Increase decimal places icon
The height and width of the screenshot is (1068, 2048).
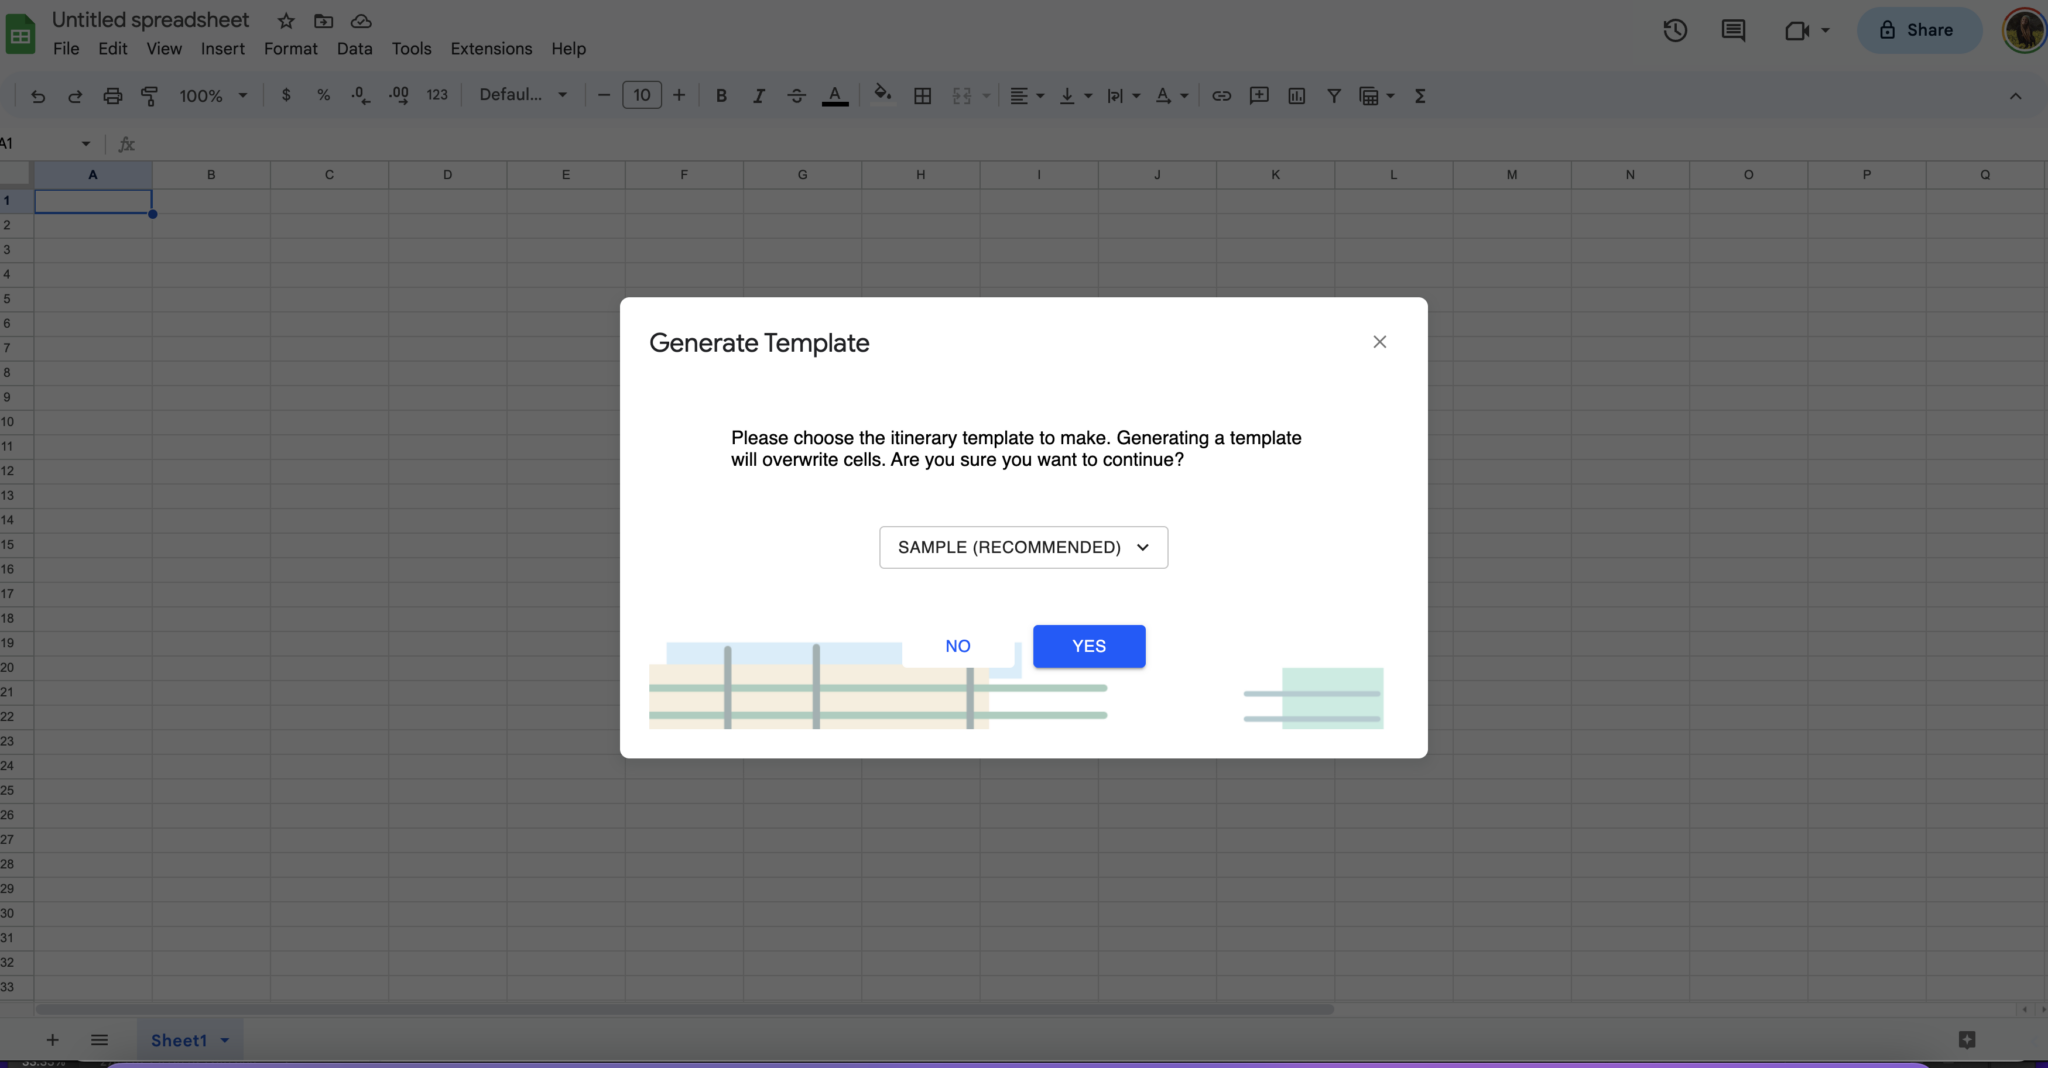pyautogui.click(x=398, y=95)
